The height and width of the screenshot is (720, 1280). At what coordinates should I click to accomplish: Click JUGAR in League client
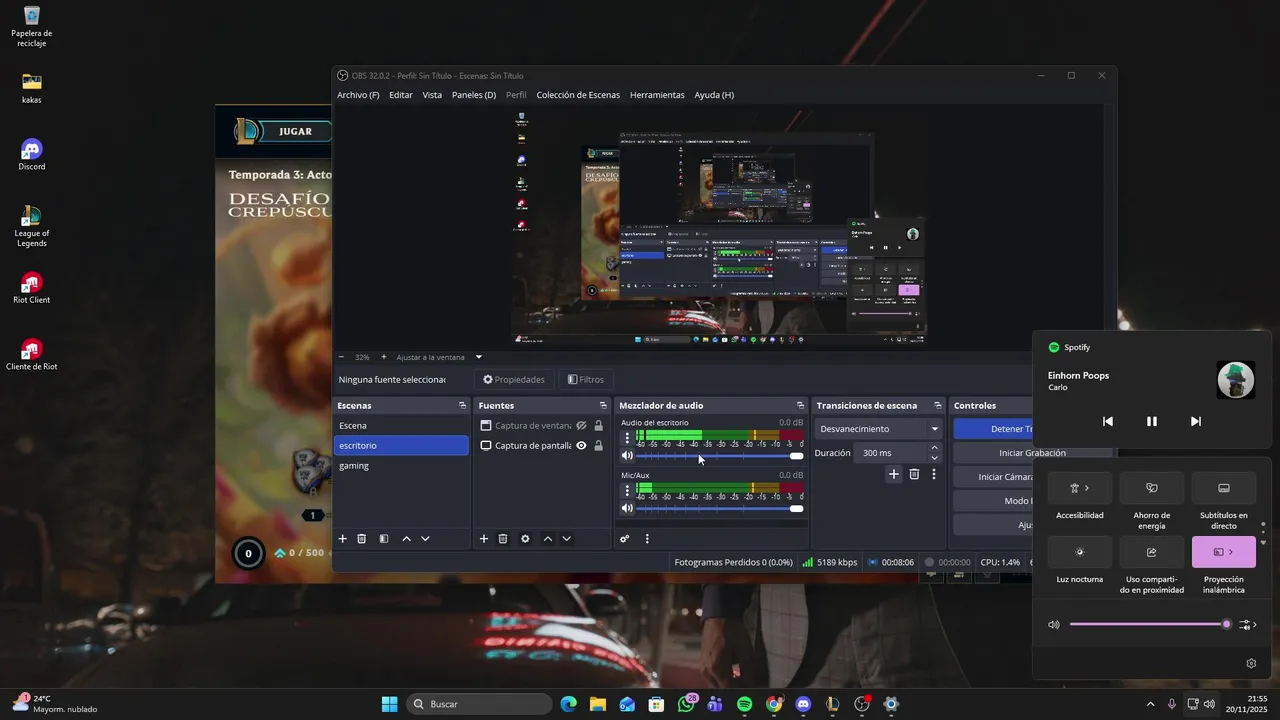[295, 131]
